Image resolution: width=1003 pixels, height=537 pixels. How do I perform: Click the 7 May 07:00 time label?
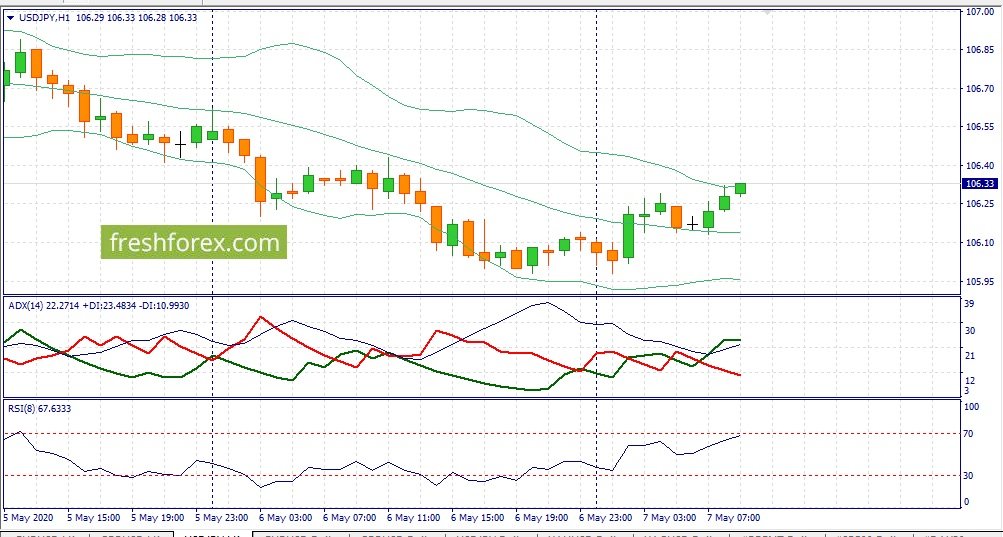click(734, 517)
